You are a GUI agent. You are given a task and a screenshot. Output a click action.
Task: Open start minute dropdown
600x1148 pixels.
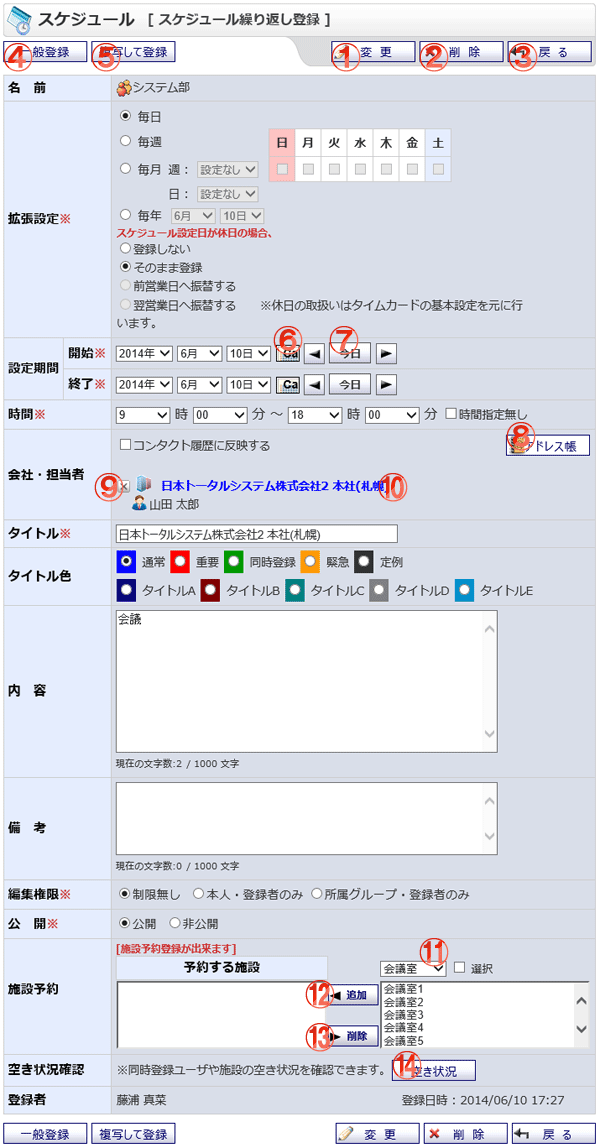click(x=220, y=415)
